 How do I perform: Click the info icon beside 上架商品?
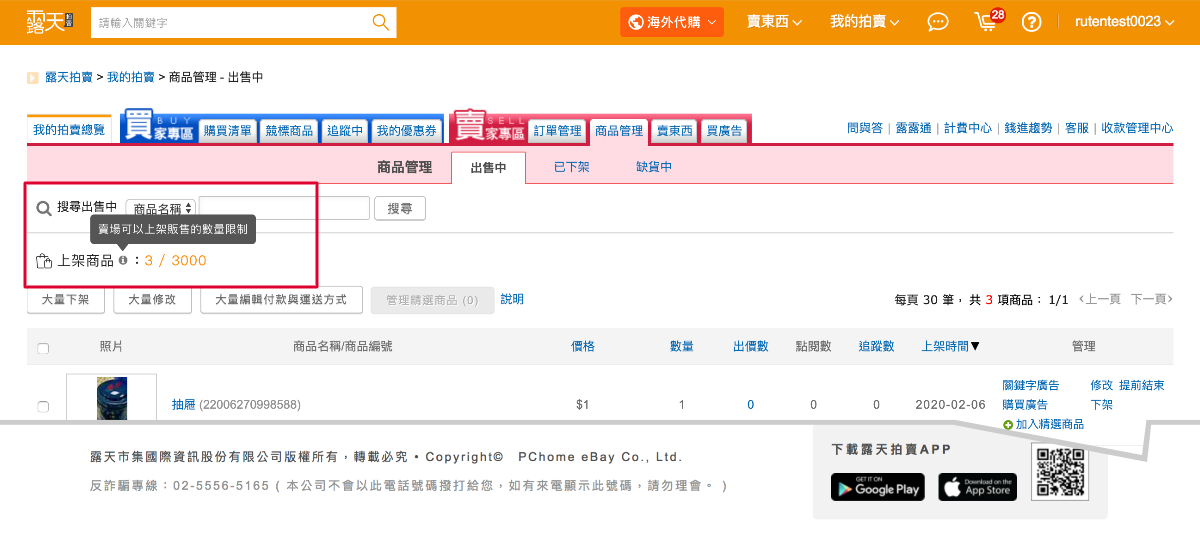pos(123,260)
